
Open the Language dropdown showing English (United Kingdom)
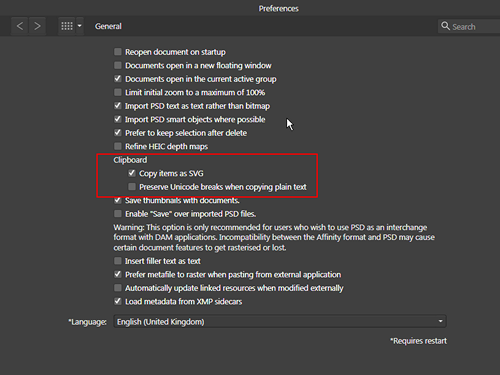[x=280, y=321]
